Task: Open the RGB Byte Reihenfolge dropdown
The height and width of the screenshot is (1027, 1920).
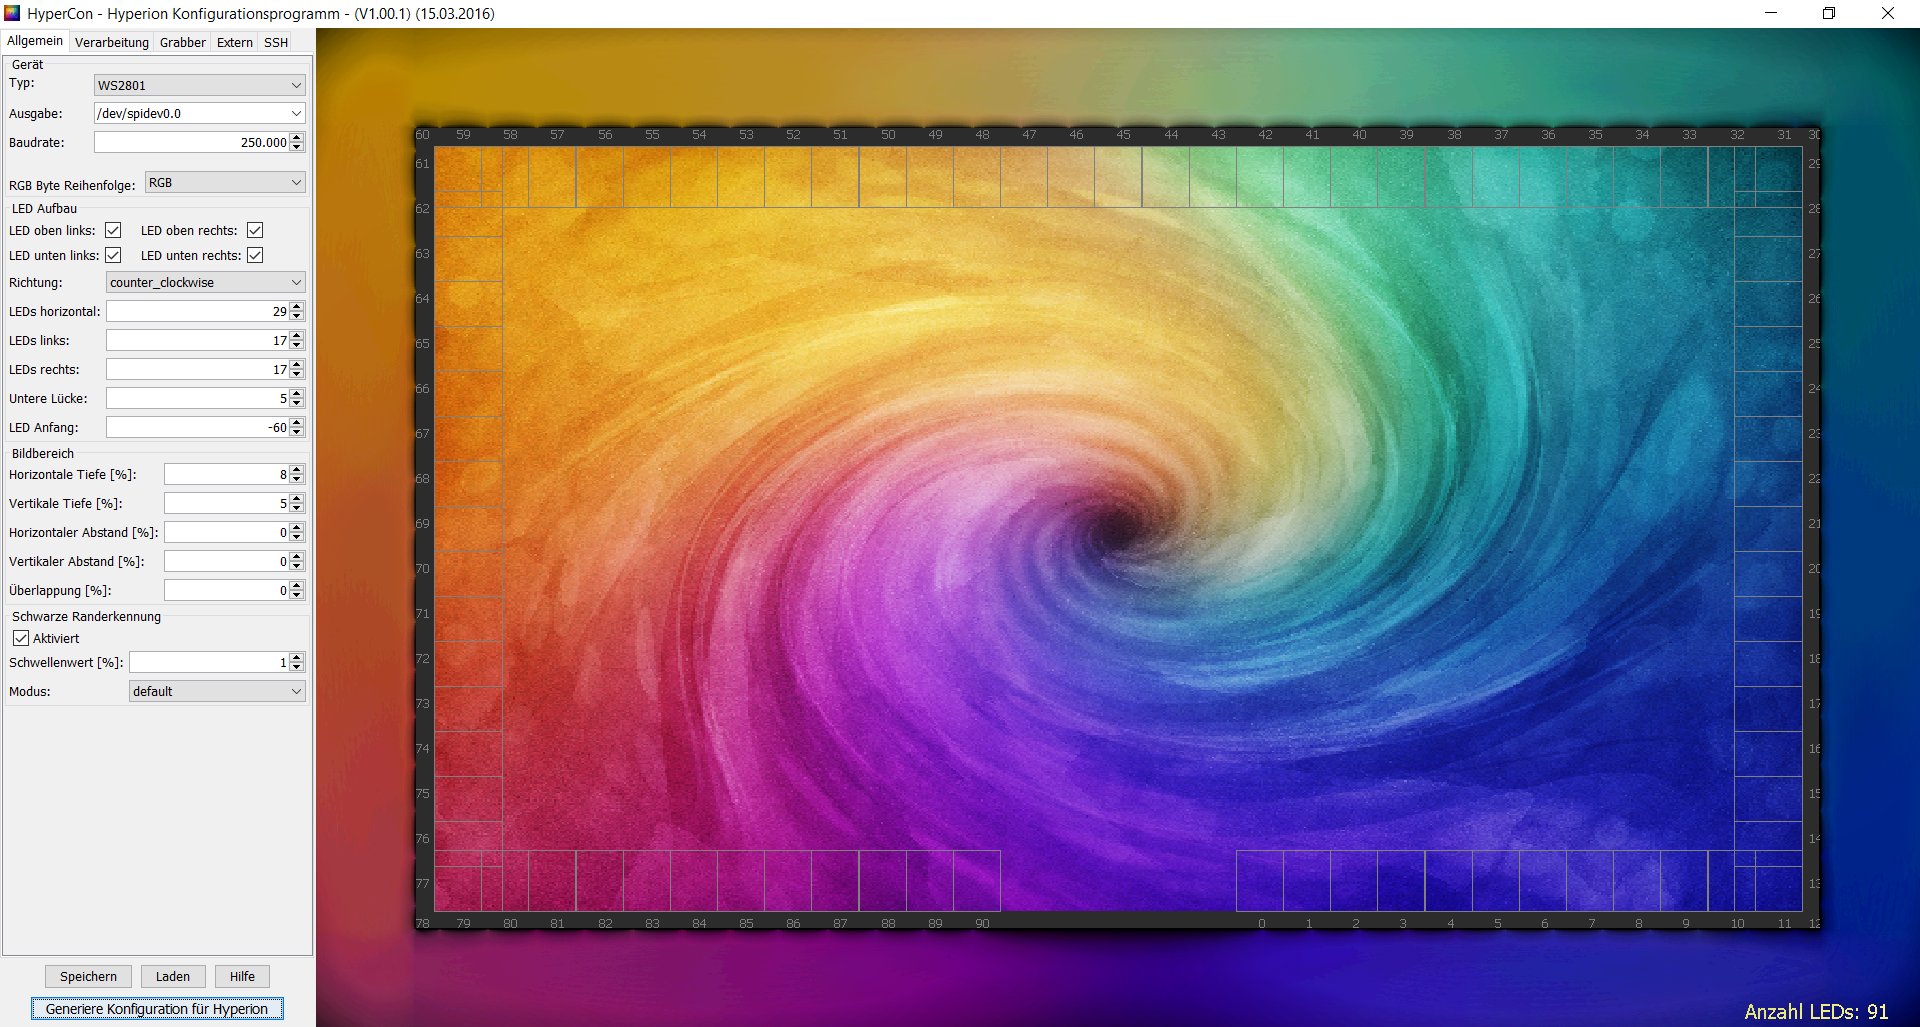Action: (225, 183)
